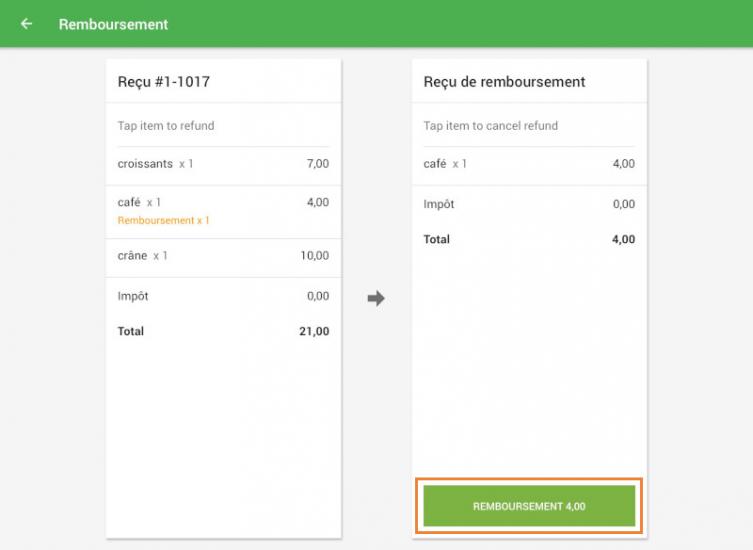Click the Impôt row in original receipt
Screen dimensions: 753x550
point(223,296)
